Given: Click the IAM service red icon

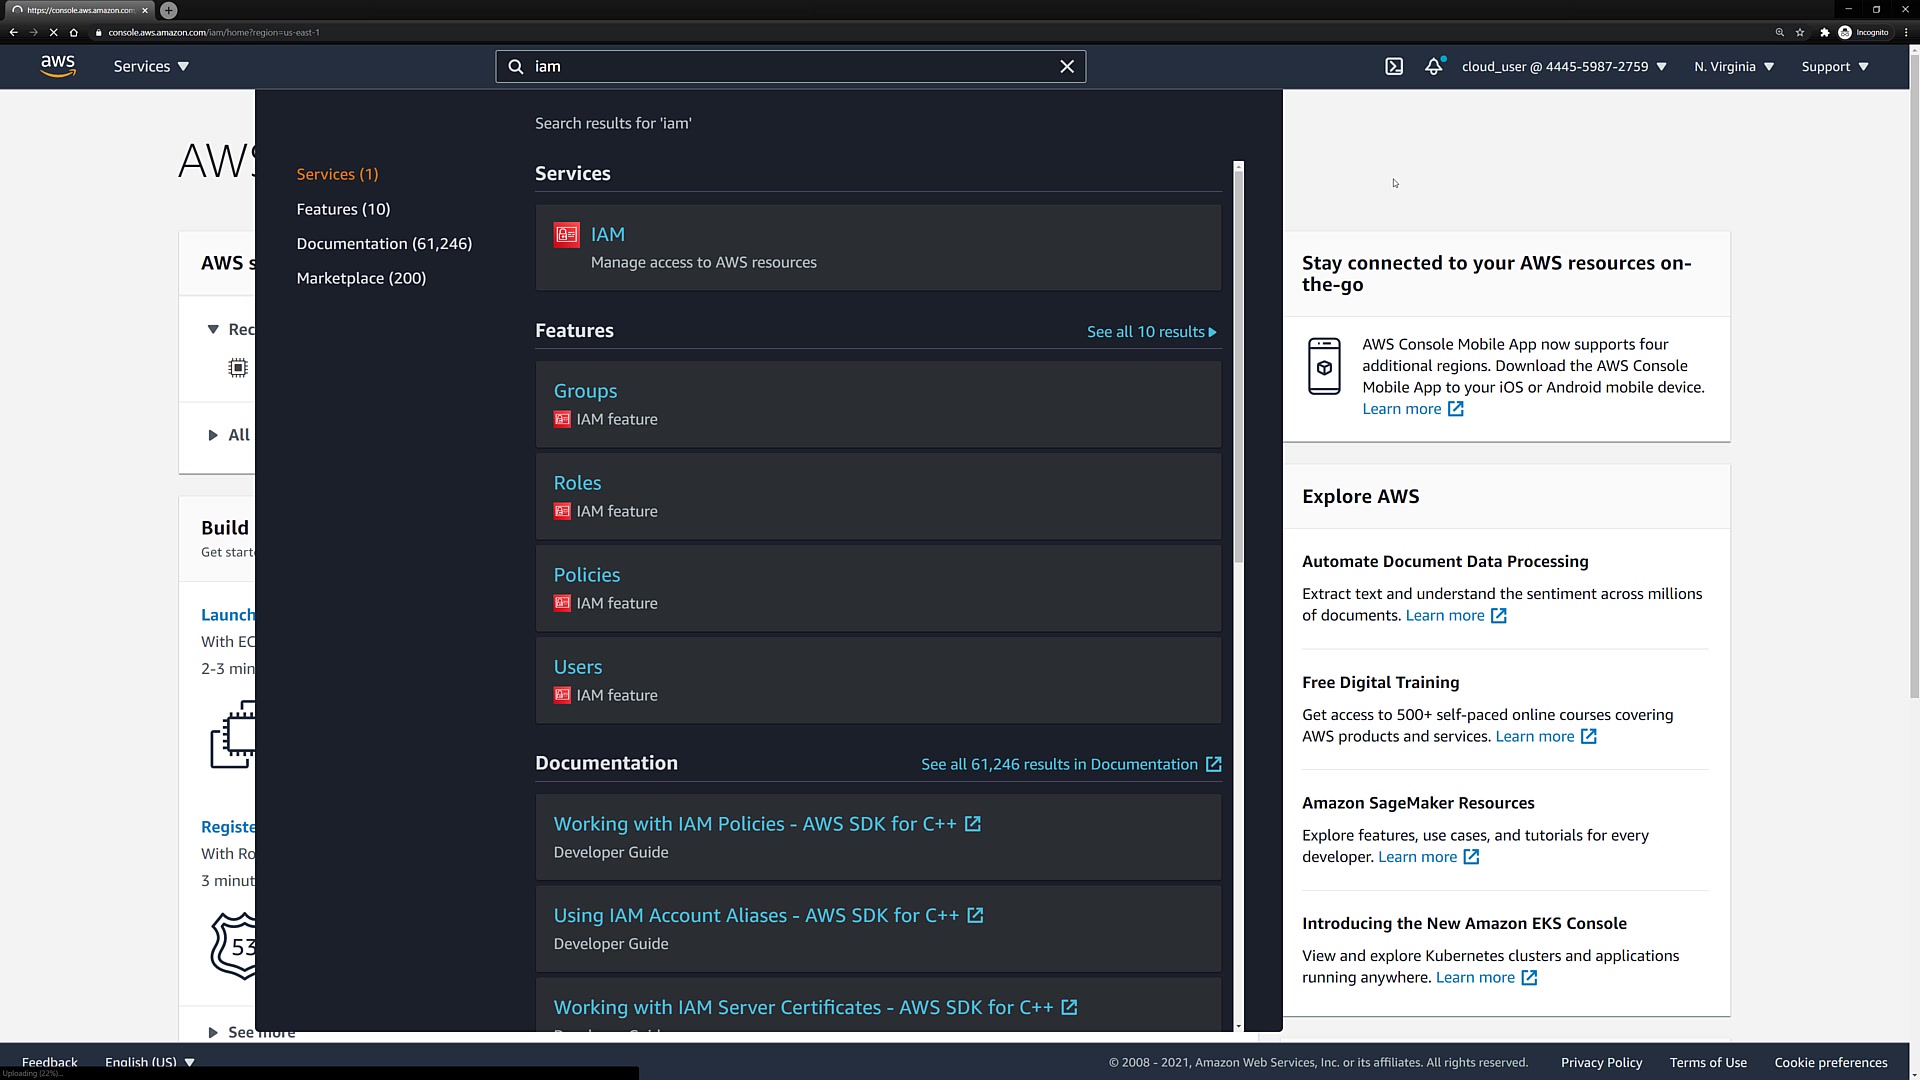Looking at the screenshot, I should coord(567,234).
